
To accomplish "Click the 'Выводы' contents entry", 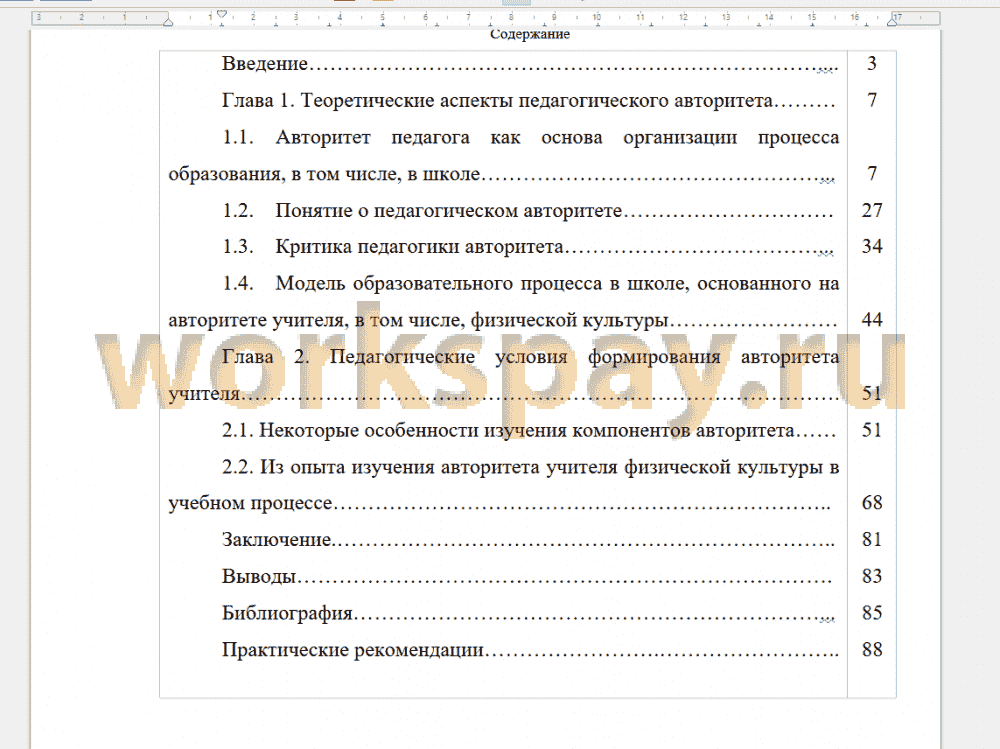I will coord(527,577).
